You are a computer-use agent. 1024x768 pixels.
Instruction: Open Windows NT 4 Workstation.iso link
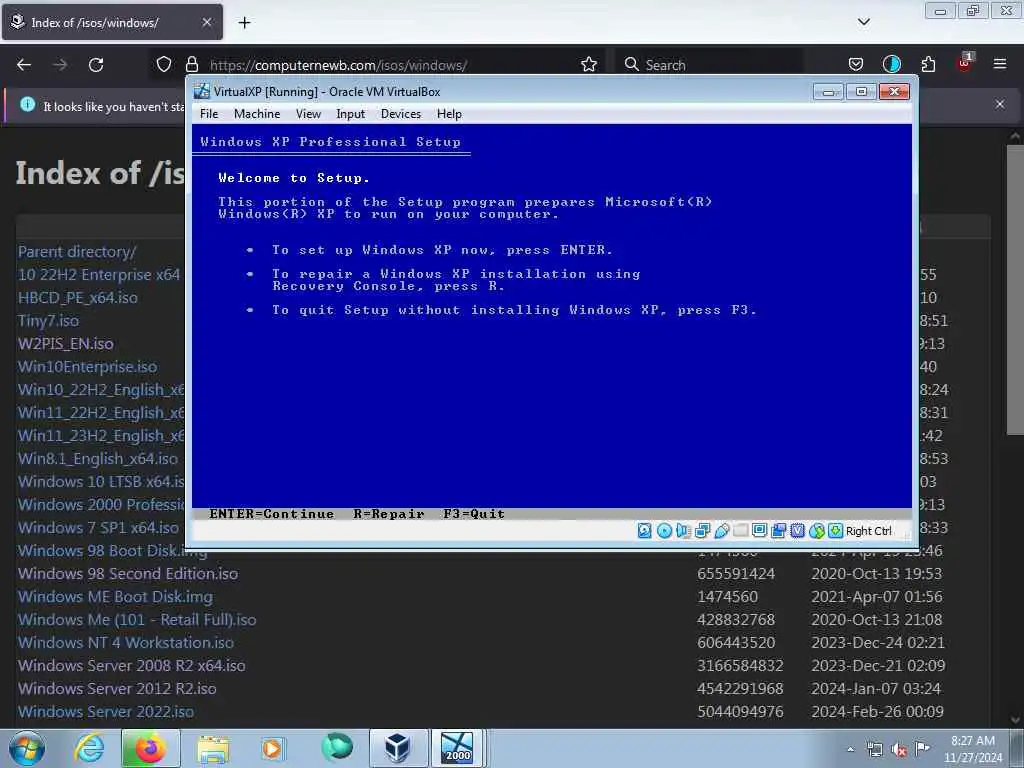click(x=126, y=643)
